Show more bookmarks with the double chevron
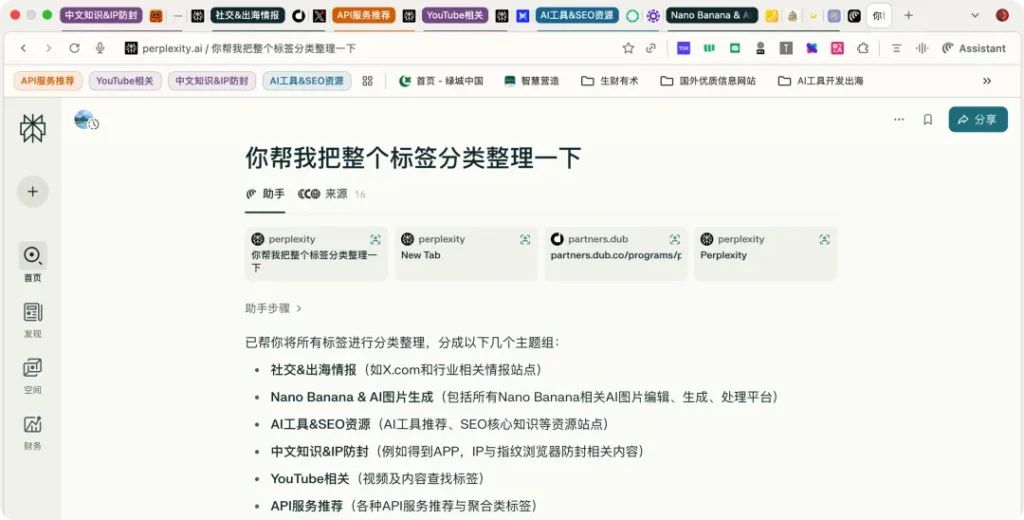The width and height of the screenshot is (1024, 520). [x=987, y=81]
